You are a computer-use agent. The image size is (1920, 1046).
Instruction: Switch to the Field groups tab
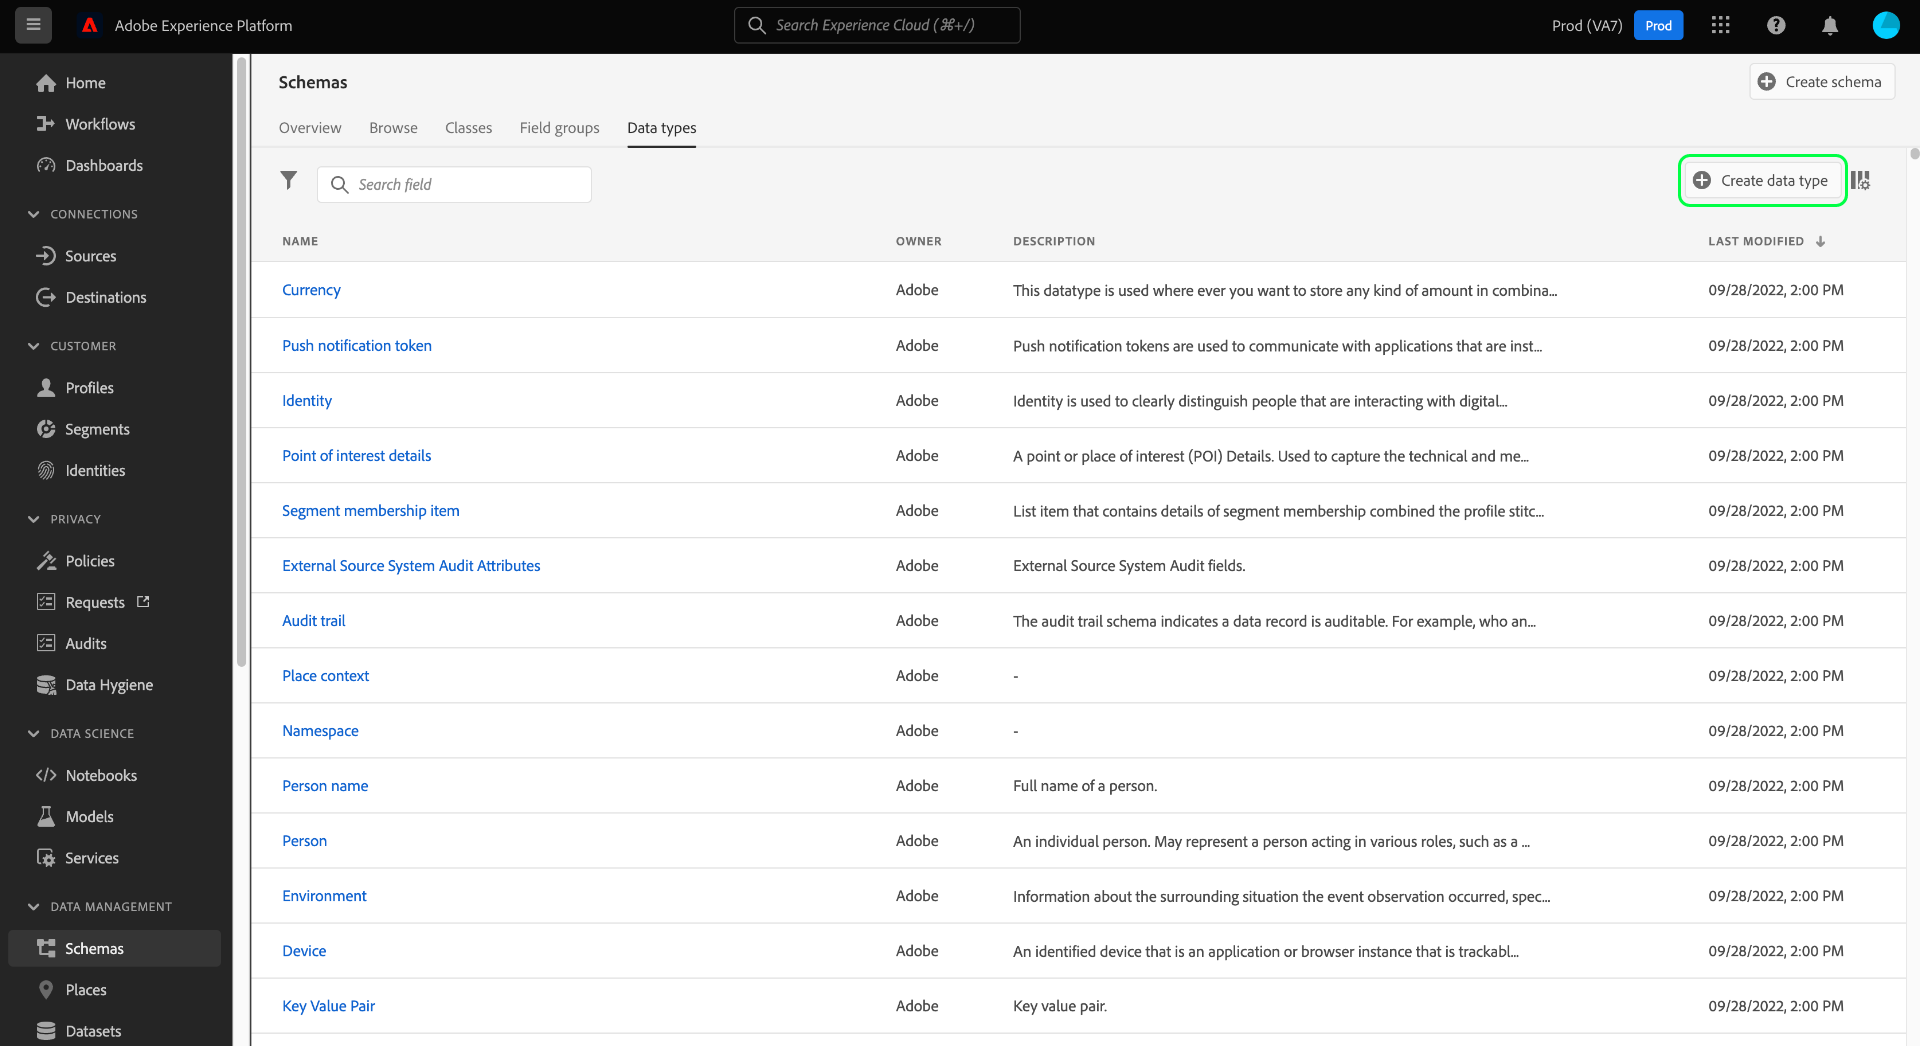click(559, 128)
